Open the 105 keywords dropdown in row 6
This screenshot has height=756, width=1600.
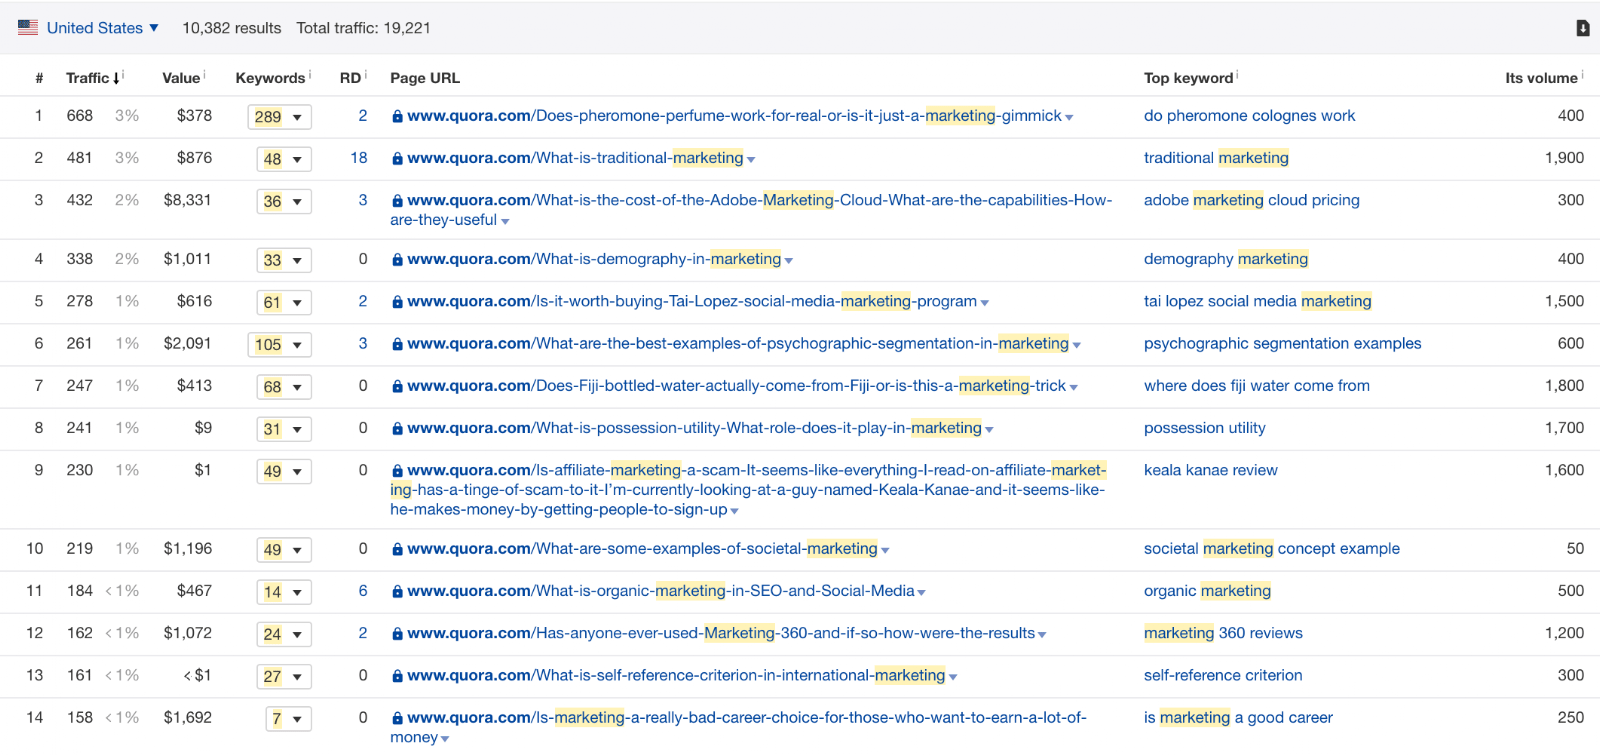point(280,345)
